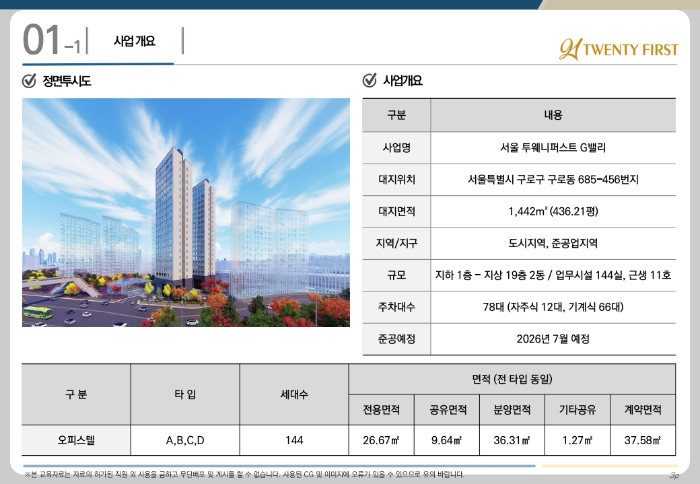Image resolution: width=700 pixels, height=484 pixels.
Task: Click the 144 unit count cell
Action: pyautogui.click(x=294, y=440)
